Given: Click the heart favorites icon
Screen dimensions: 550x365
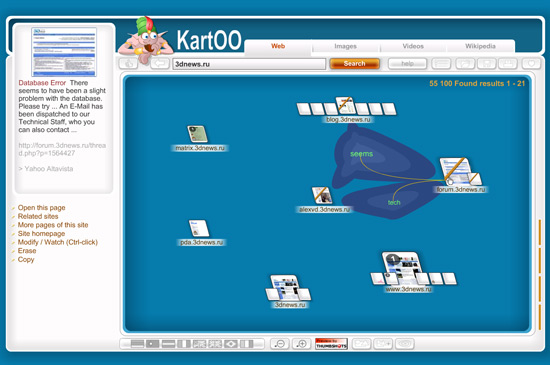Looking at the screenshot, I should (531, 64).
